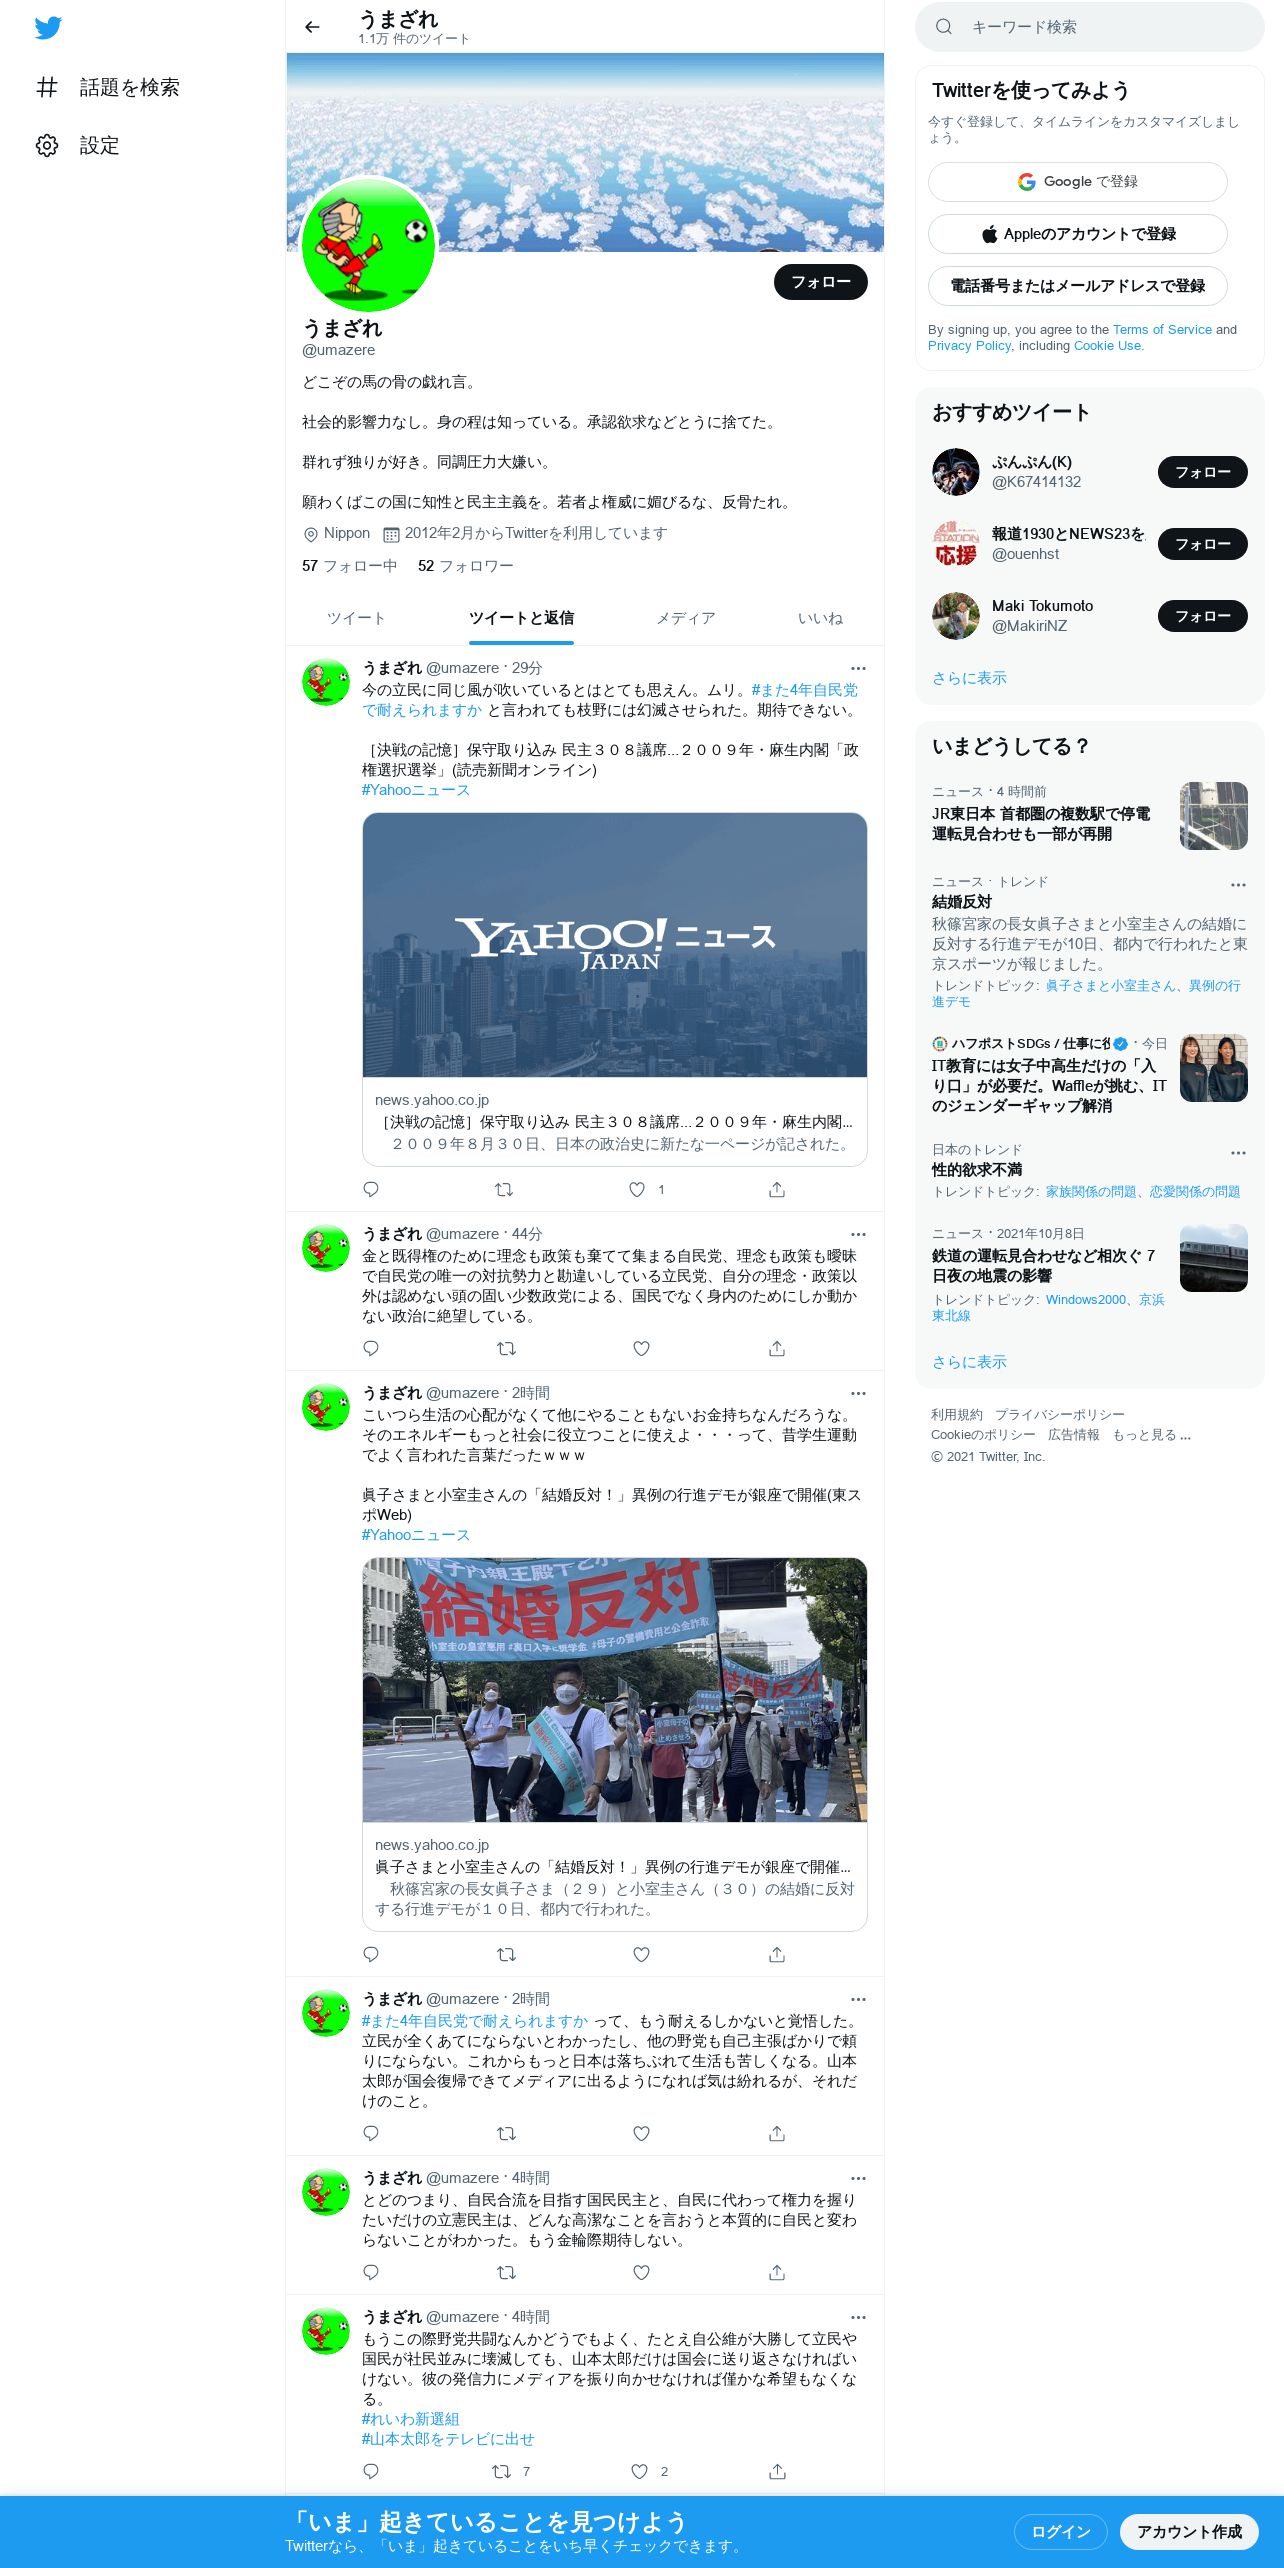Image resolution: width=1284 pixels, height=2568 pixels.
Task: Retweet the 結婚反対 demo tweet
Action: pyautogui.click(x=507, y=1954)
